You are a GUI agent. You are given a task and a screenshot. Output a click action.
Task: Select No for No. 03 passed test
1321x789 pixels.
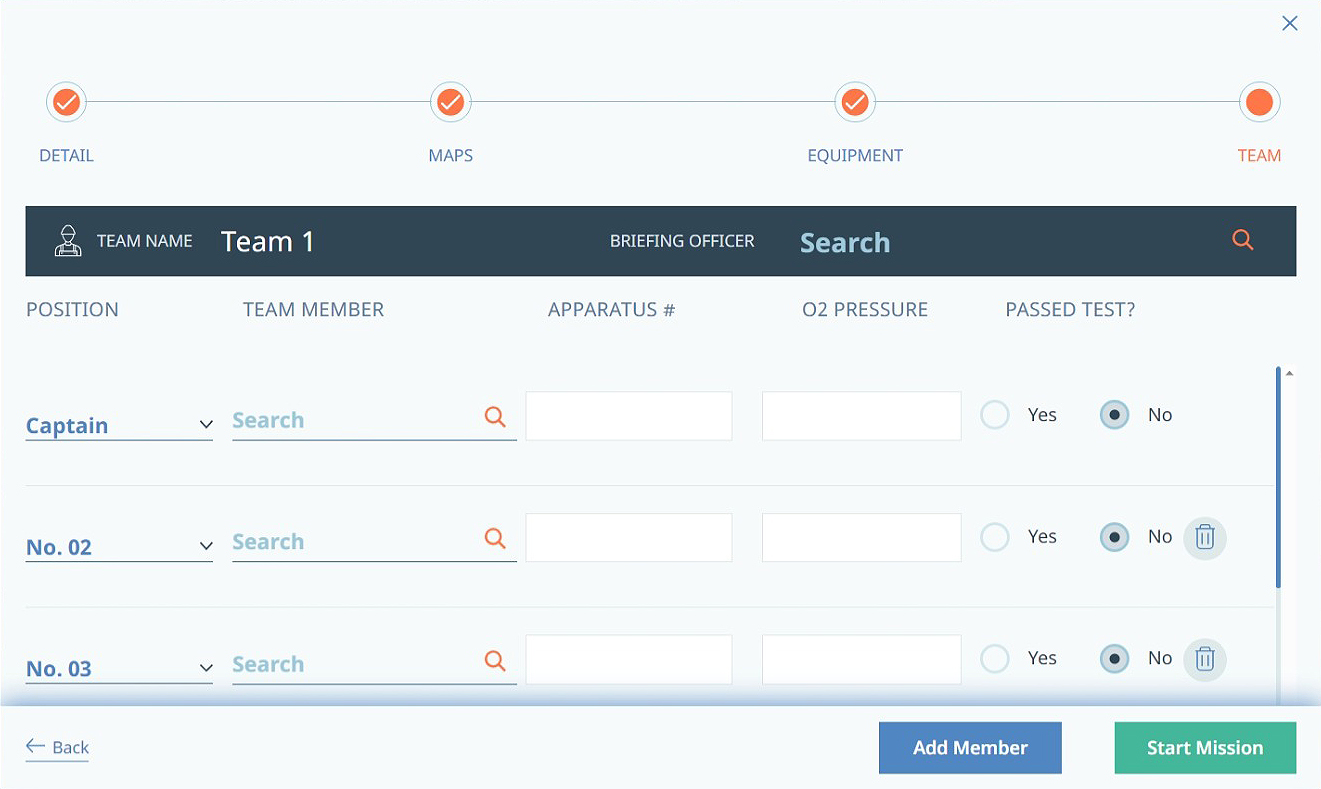click(x=1114, y=658)
